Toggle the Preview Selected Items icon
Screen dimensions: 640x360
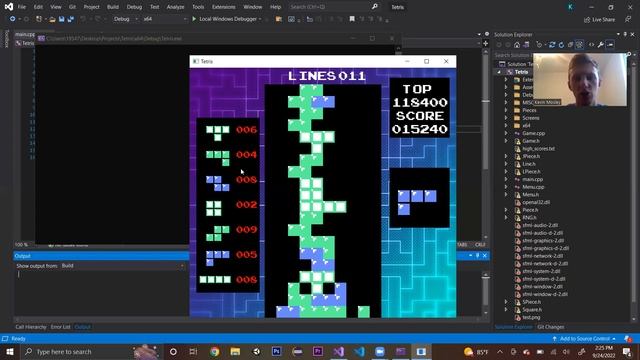610,45
